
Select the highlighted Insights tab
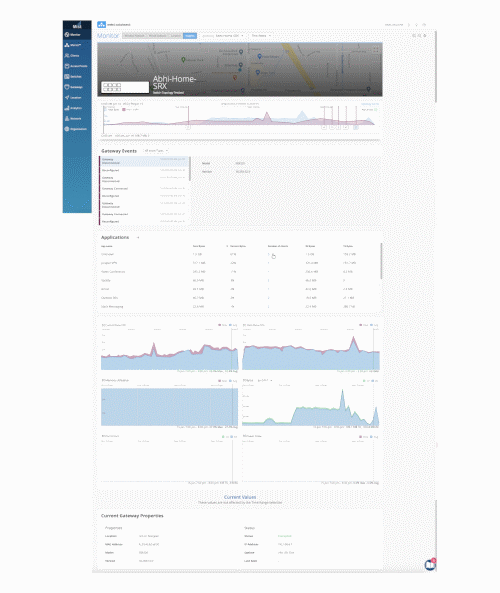pyautogui.click(x=190, y=36)
